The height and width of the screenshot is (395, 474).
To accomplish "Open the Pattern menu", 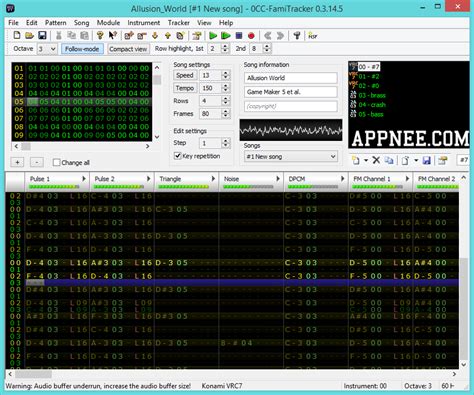I will point(56,23).
